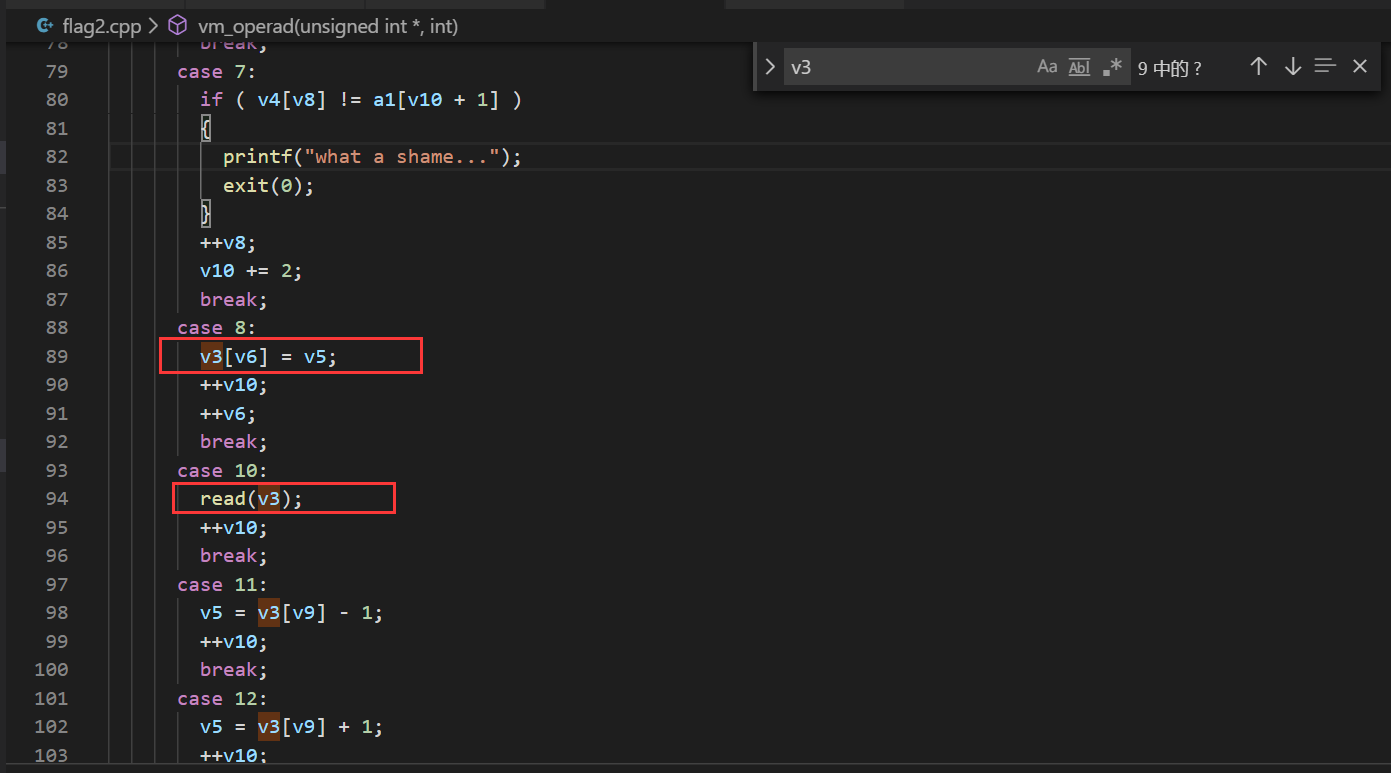This screenshot has width=1391, height=773.
Task: Click the break statement on line 92
Action: [x=234, y=442]
